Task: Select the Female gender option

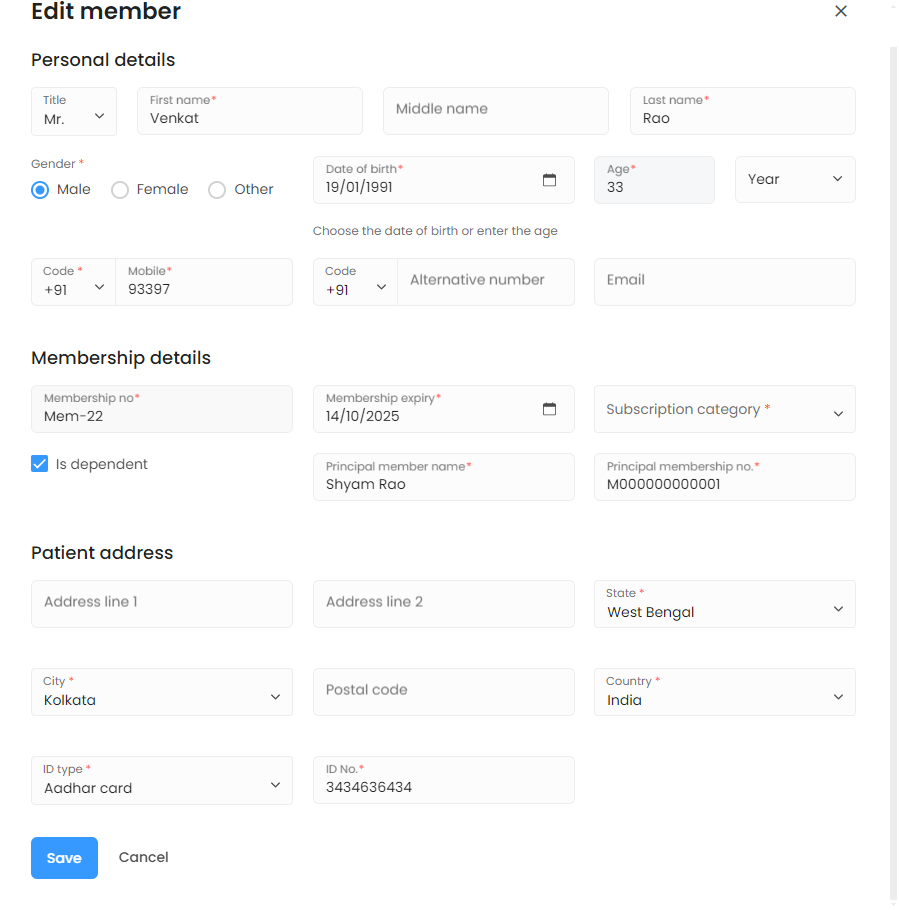Action: 120,190
